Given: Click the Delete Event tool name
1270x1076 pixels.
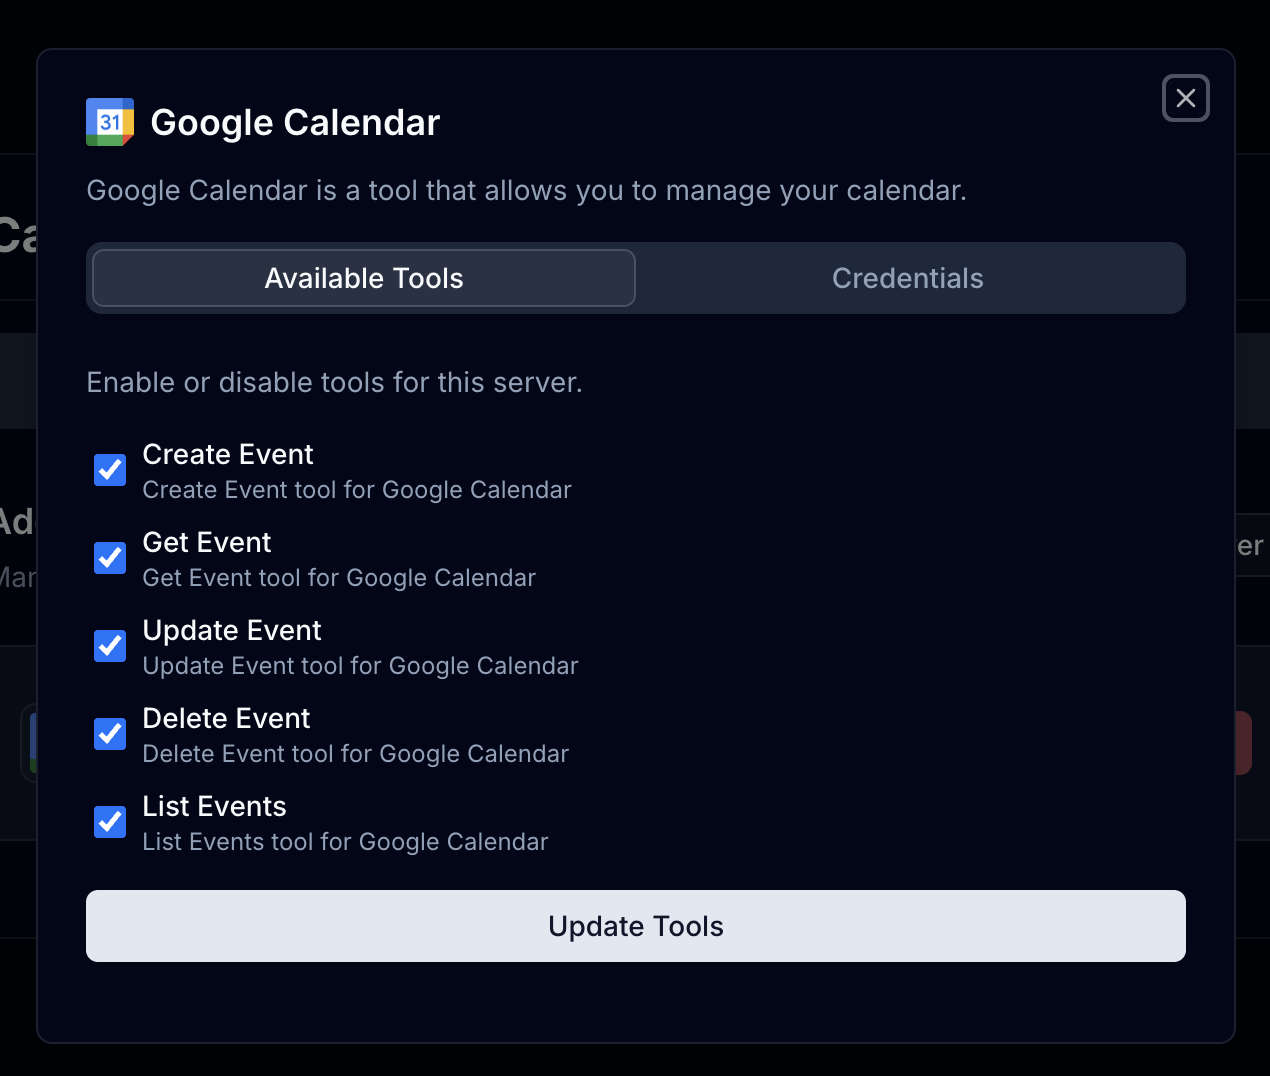Looking at the screenshot, I should pyautogui.click(x=226, y=719).
